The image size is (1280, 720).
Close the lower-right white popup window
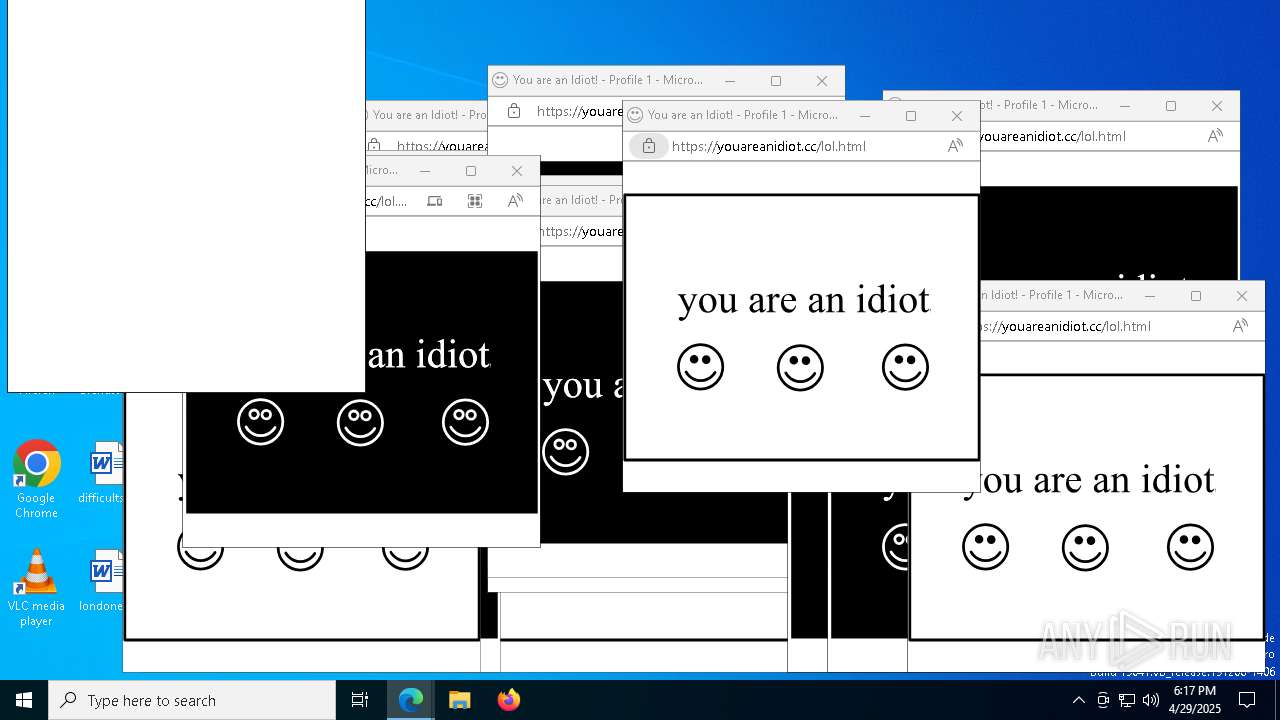(x=1242, y=296)
